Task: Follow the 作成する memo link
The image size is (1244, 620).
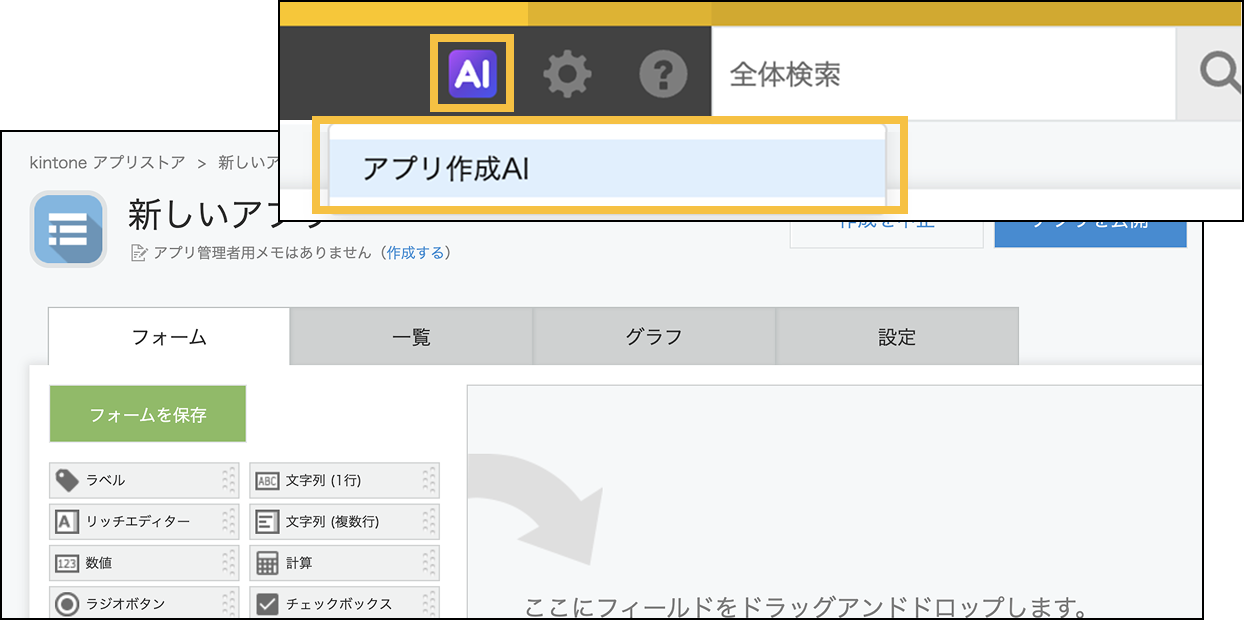Action: (415, 253)
